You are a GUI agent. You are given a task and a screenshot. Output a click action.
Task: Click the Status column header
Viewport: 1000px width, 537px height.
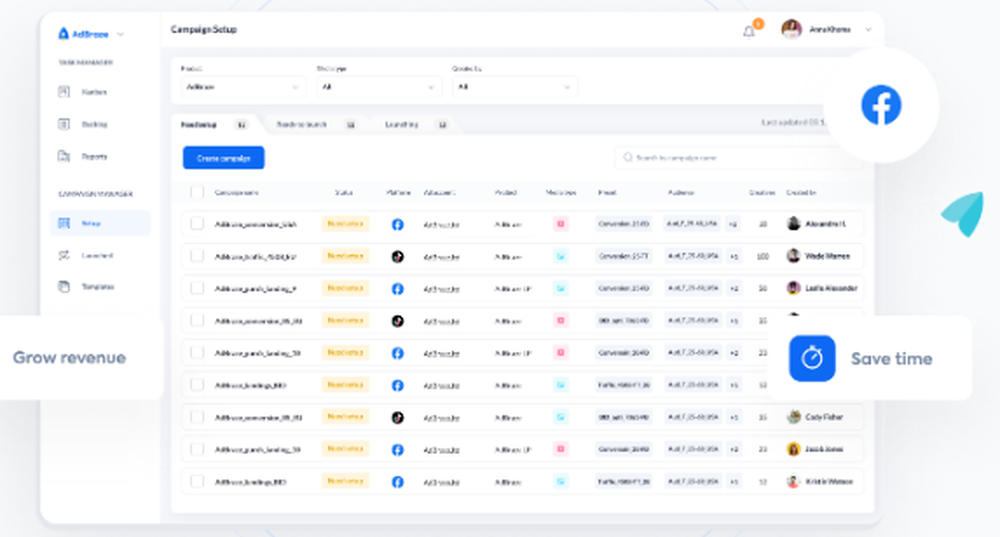click(x=344, y=193)
